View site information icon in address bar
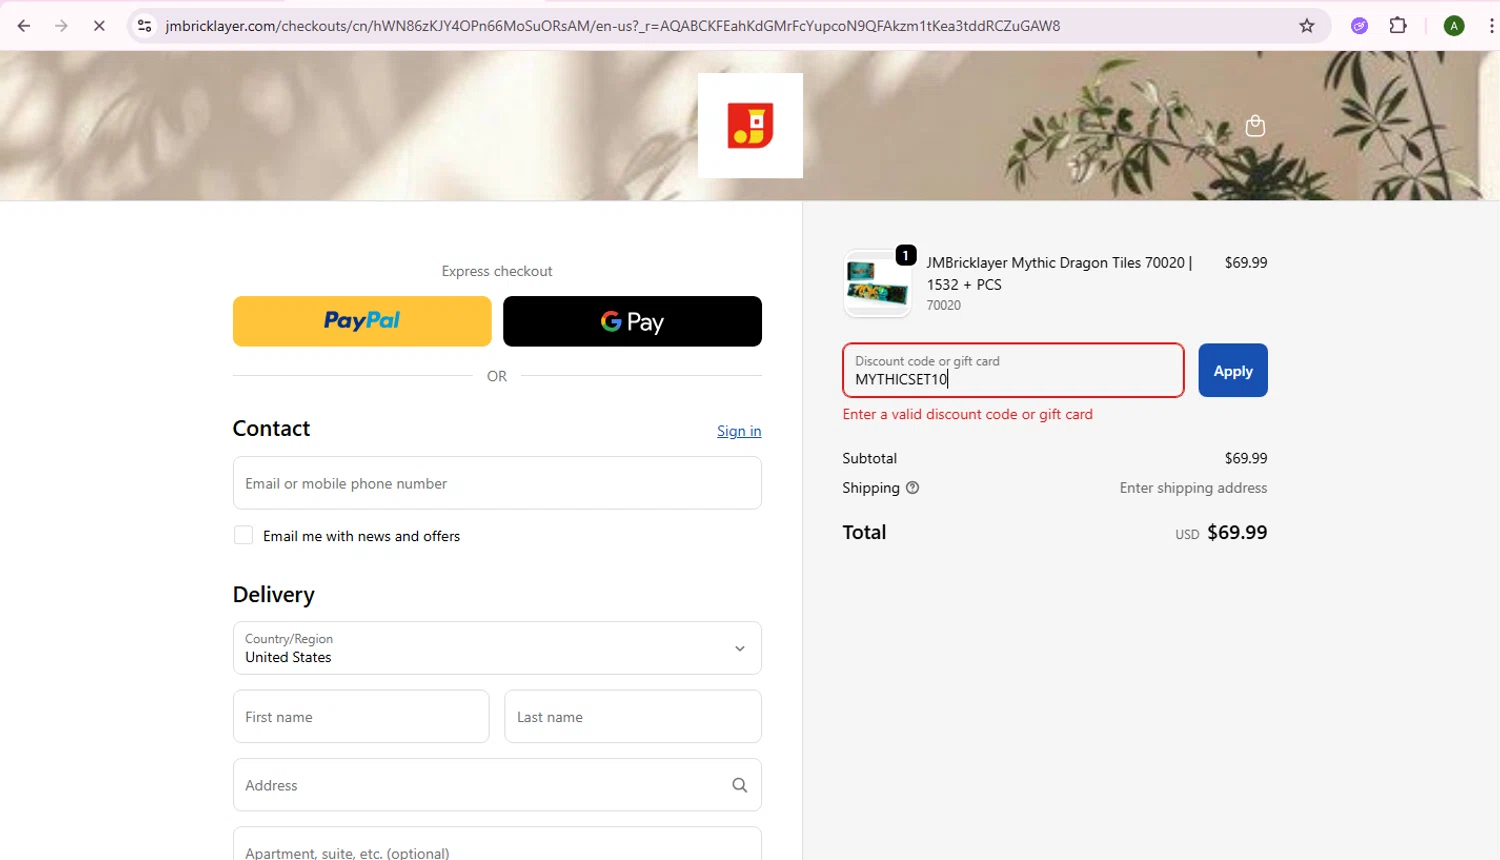1500x860 pixels. pos(145,26)
